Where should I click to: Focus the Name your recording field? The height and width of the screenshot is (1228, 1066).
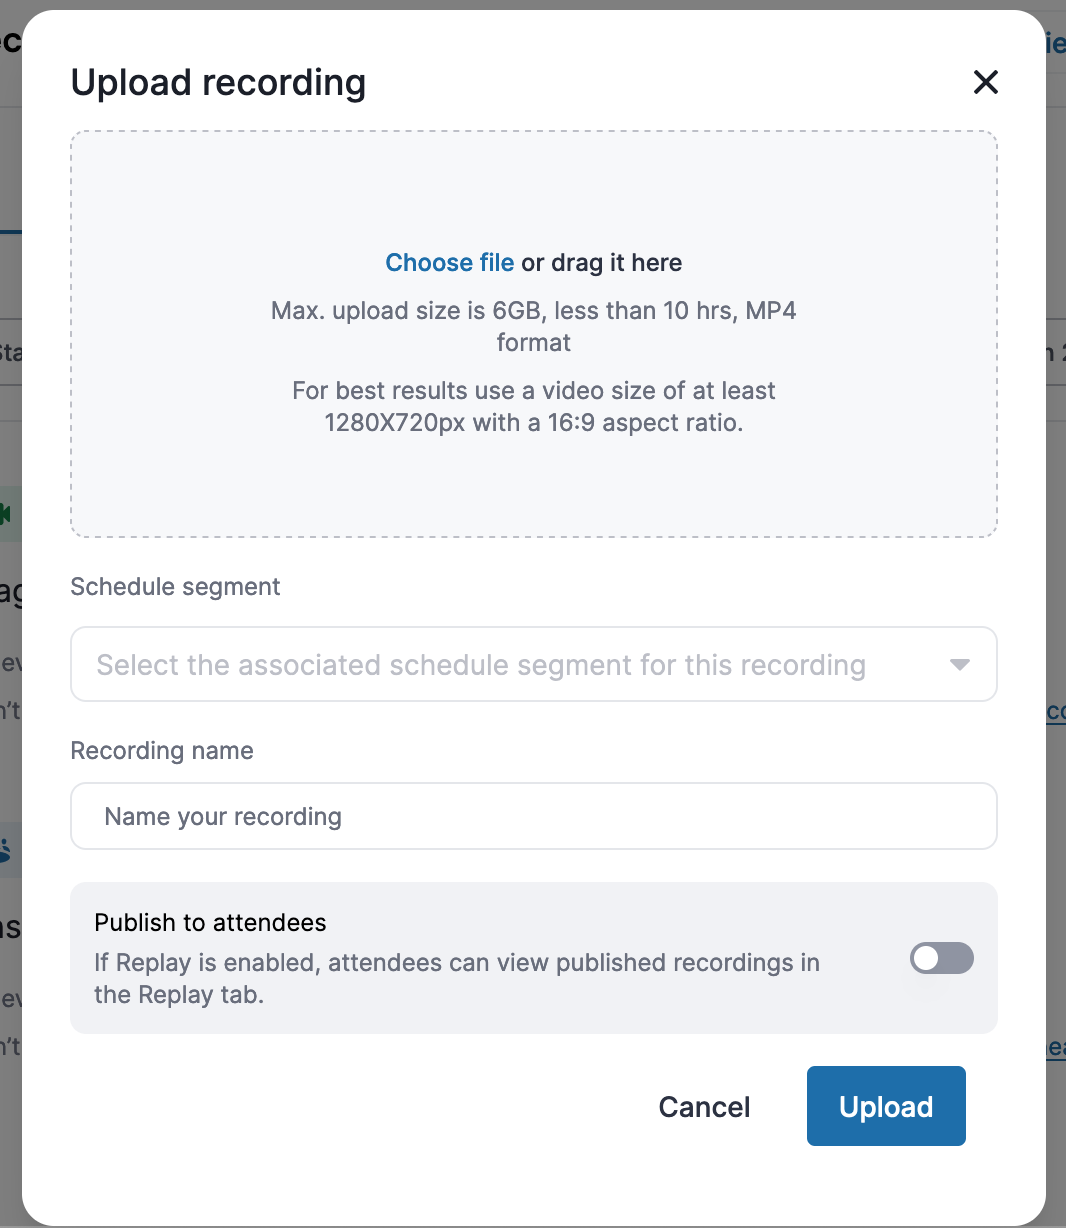tap(534, 816)
